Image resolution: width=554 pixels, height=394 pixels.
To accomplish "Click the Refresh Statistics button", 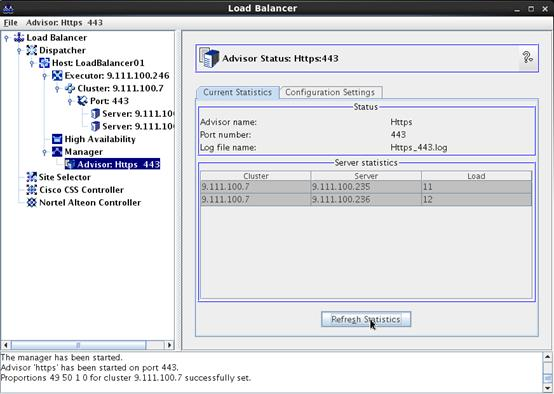I will pyautogui.click(x=366, y=319).
